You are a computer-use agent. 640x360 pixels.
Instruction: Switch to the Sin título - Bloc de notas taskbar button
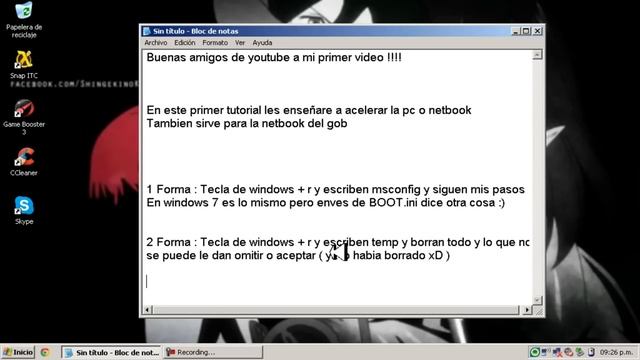pyautogui.click(x=111, y=352)
